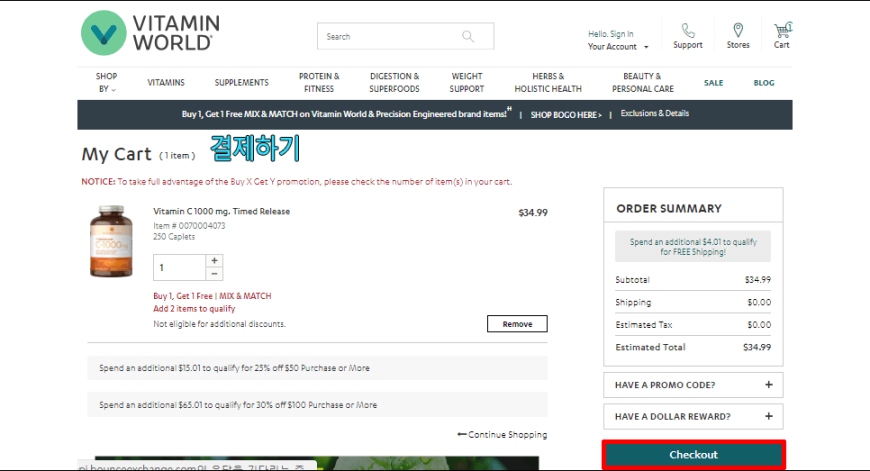Remove the Vitamin C item from cart
This screenshot has width=870, height=471.
pos(517,324)
